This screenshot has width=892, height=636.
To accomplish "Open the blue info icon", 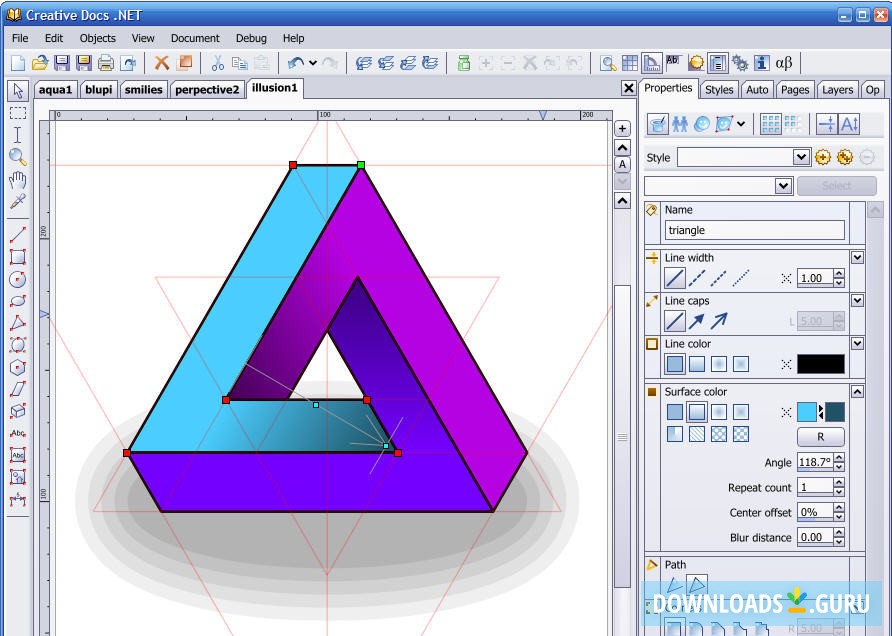I will [762, 63].
